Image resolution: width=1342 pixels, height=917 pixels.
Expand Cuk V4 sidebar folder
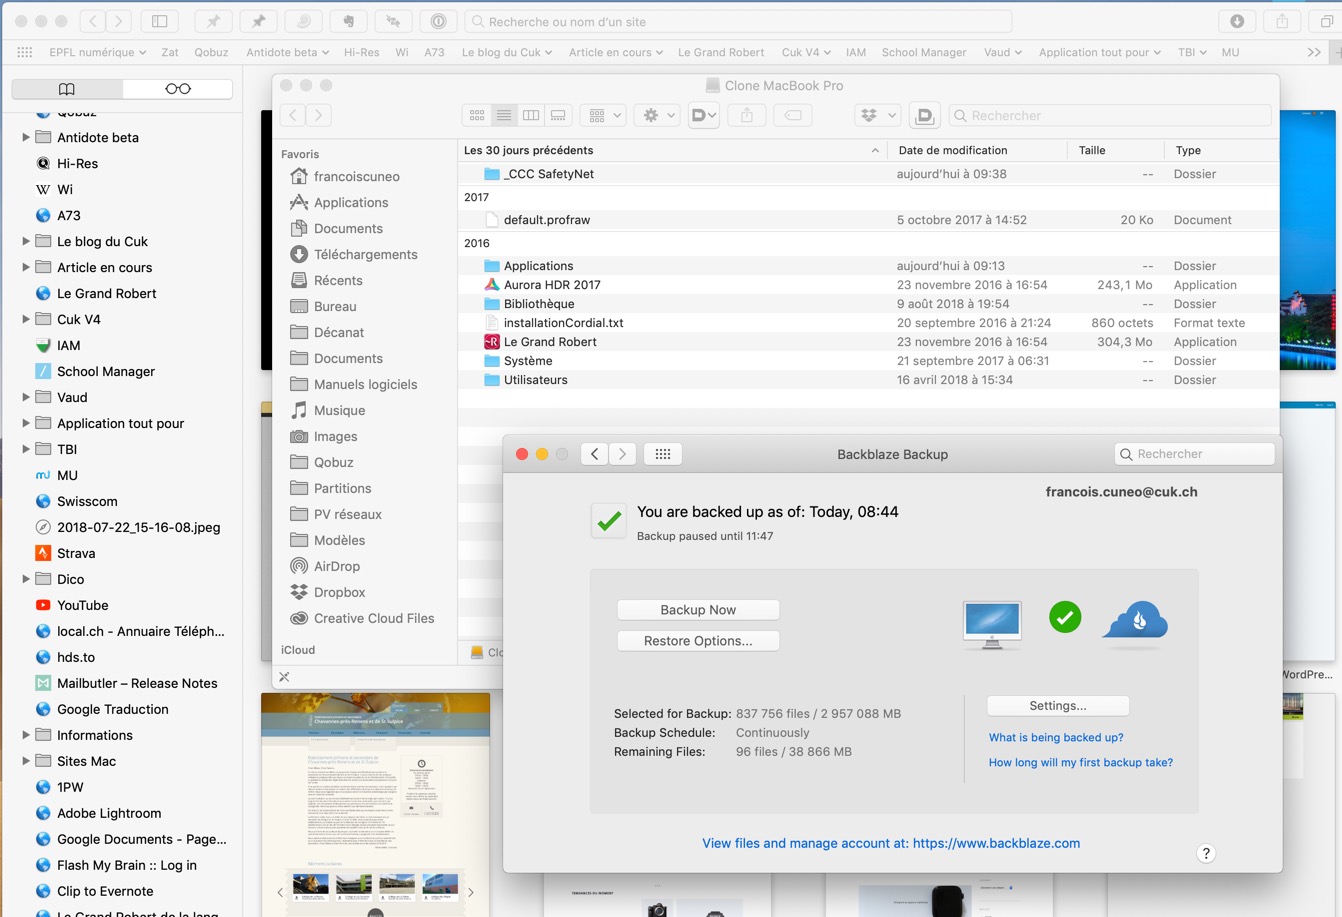point(25,319)
